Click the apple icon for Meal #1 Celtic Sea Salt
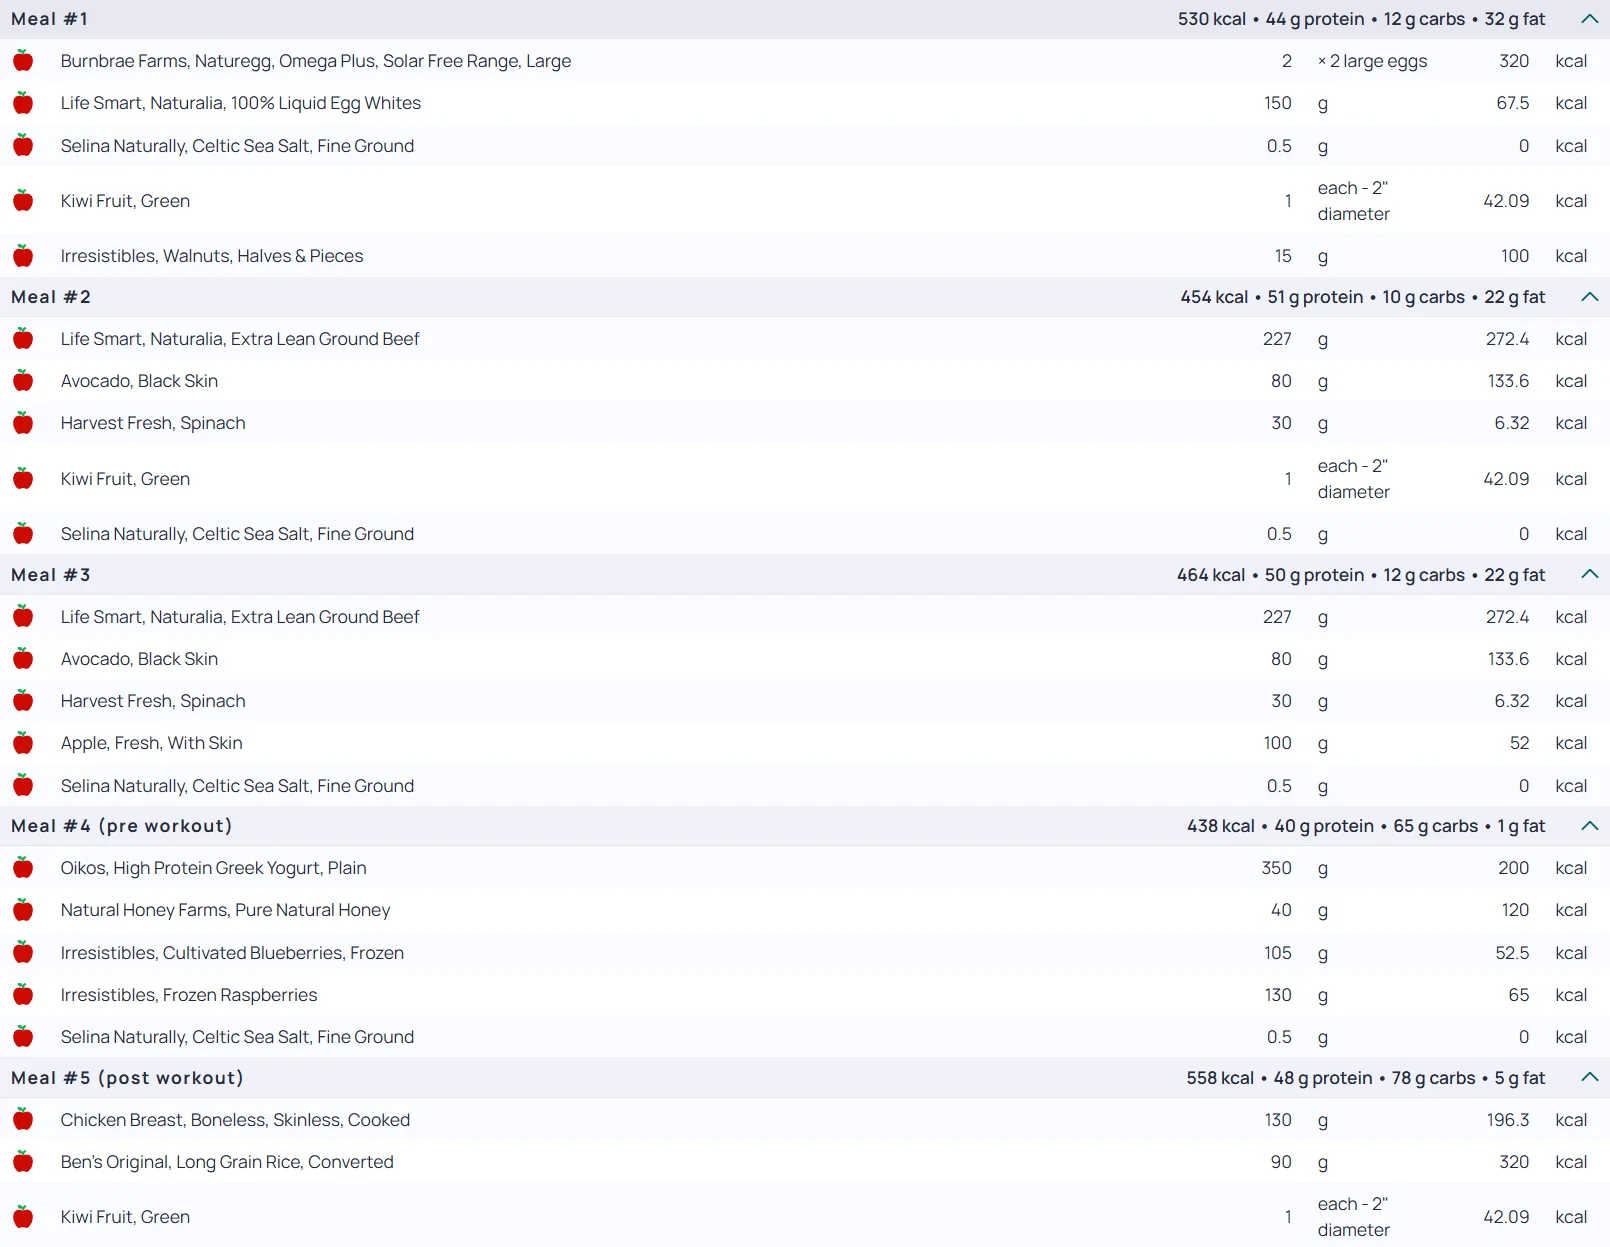This screenshot has width=1610, height=1247. (x=23, y=146)
